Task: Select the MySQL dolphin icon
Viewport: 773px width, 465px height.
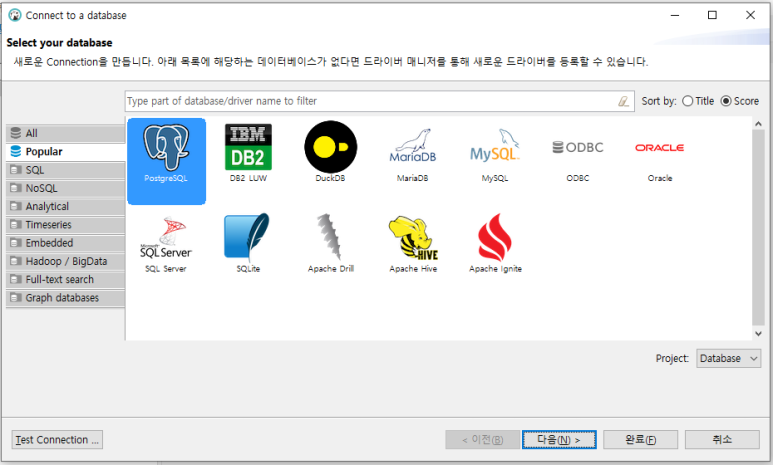Action: [495, 146]
